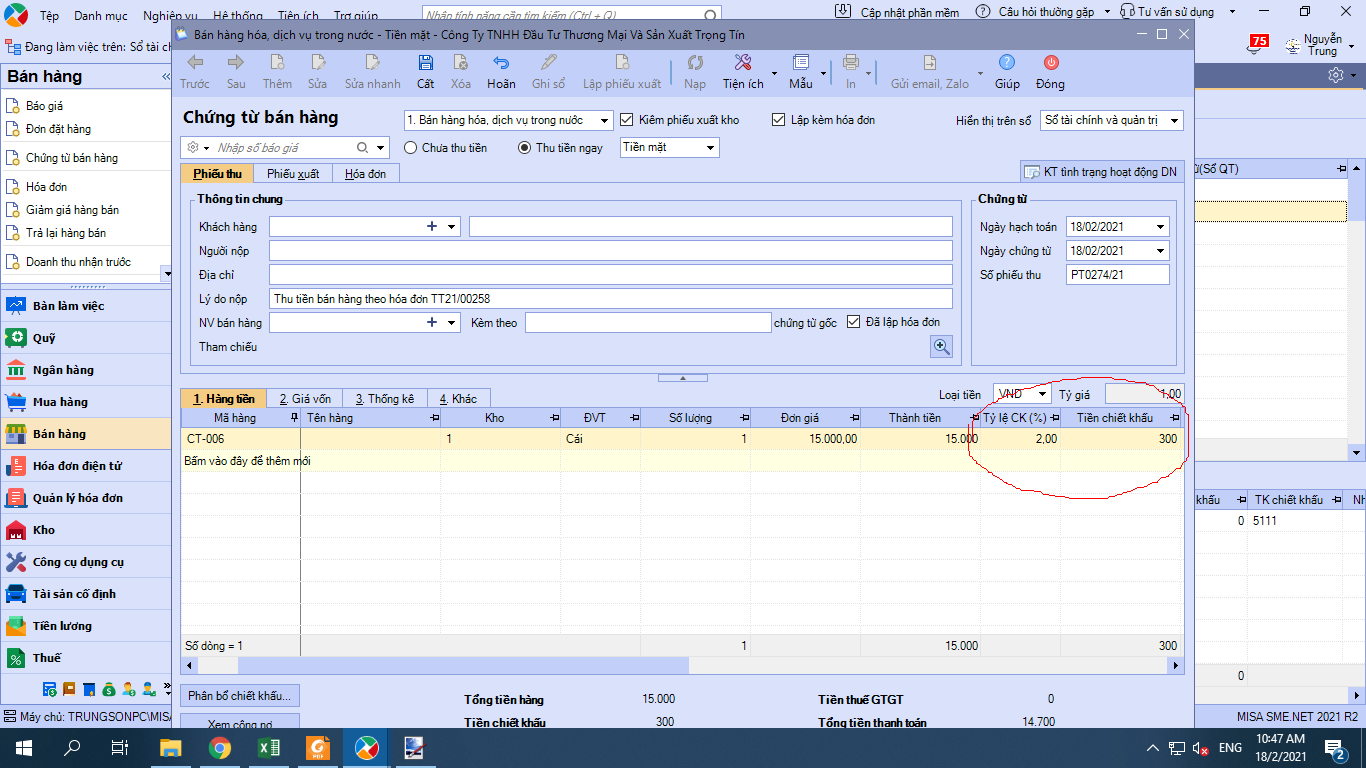Close the form with the Đóng icon

[1050, 62]
